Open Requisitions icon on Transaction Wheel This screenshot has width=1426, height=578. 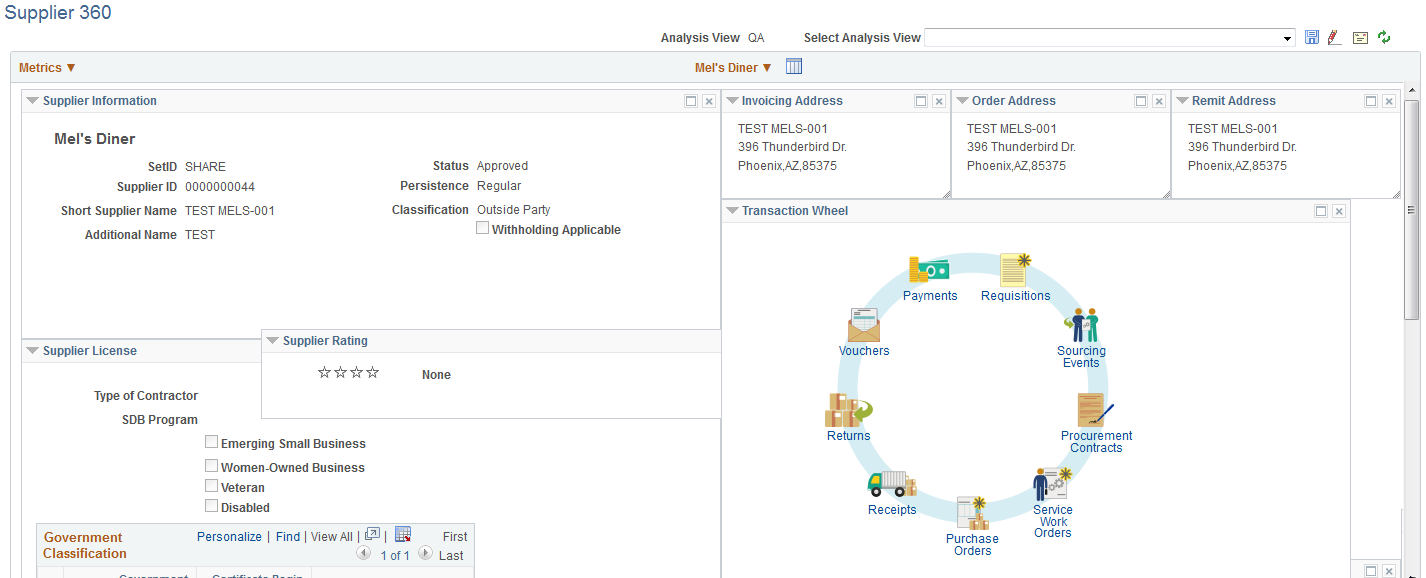(x=1015, y=270)
